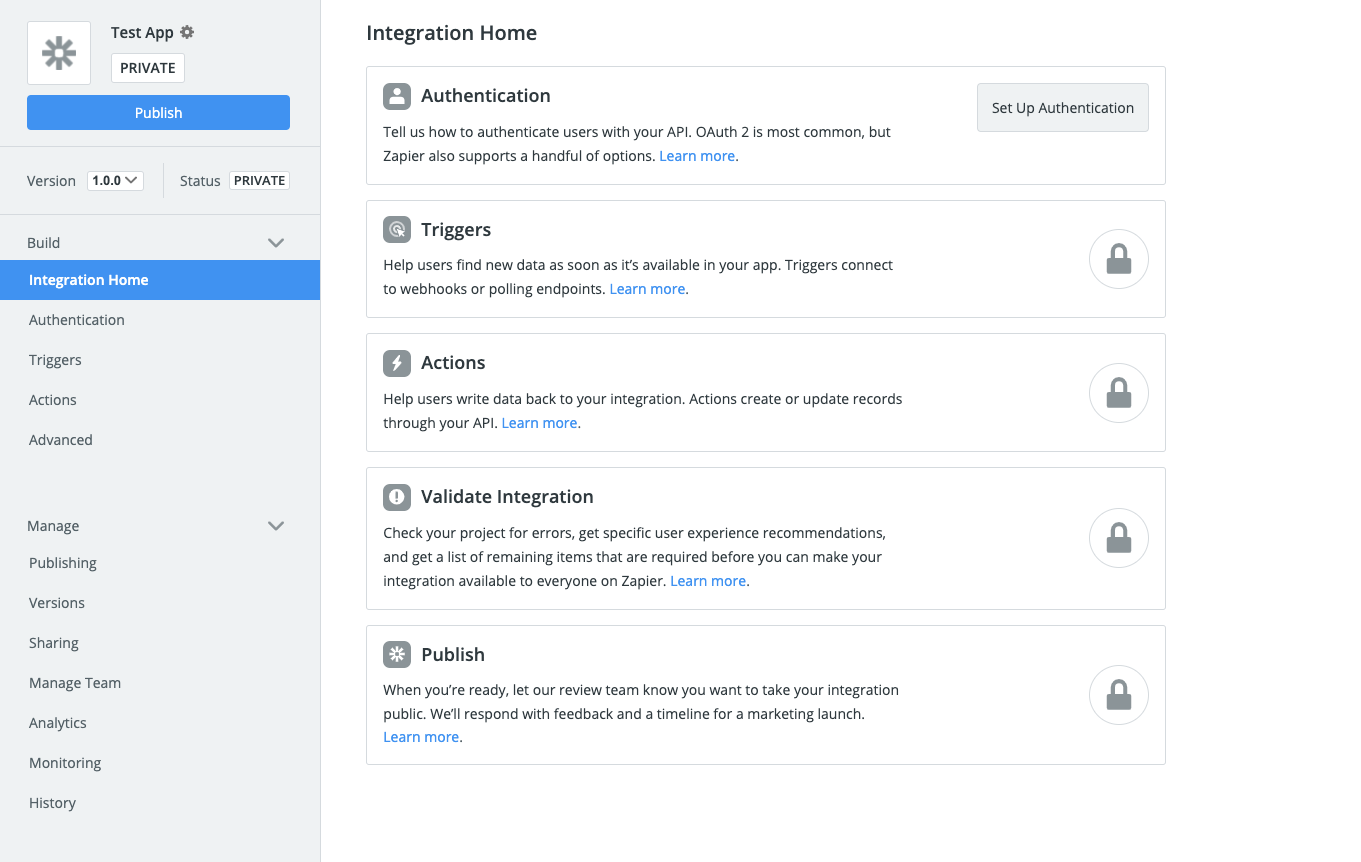Click the Triggers cursor icon
This screenshot has width=1361, height=862.
(397, 230)
